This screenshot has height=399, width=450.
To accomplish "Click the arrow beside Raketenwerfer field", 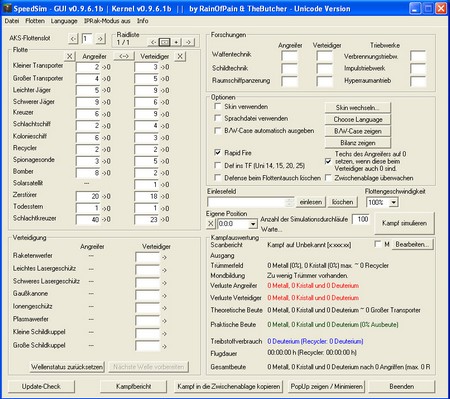I will pos(164,257).
